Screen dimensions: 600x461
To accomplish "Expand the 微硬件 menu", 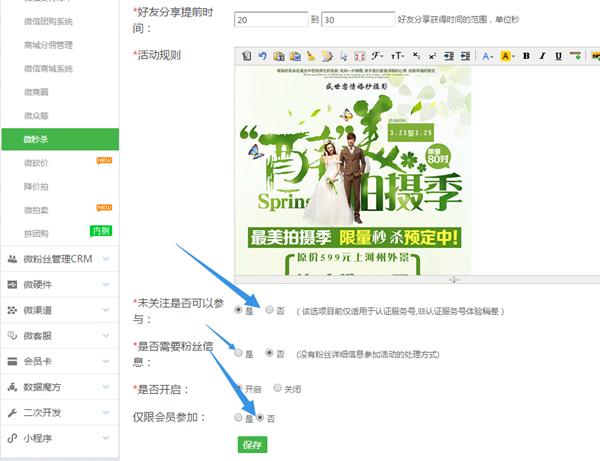I will (60, 285).
